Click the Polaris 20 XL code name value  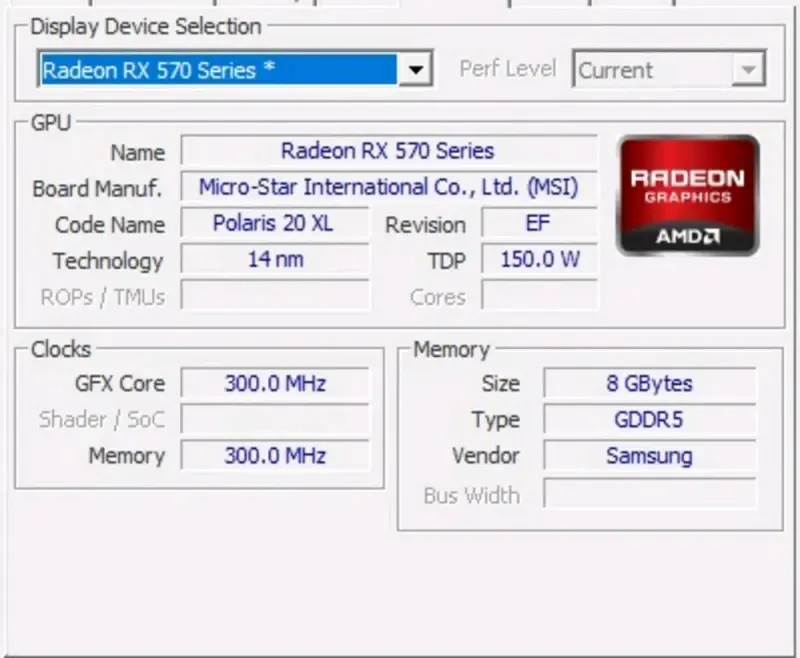pos(274,223)
